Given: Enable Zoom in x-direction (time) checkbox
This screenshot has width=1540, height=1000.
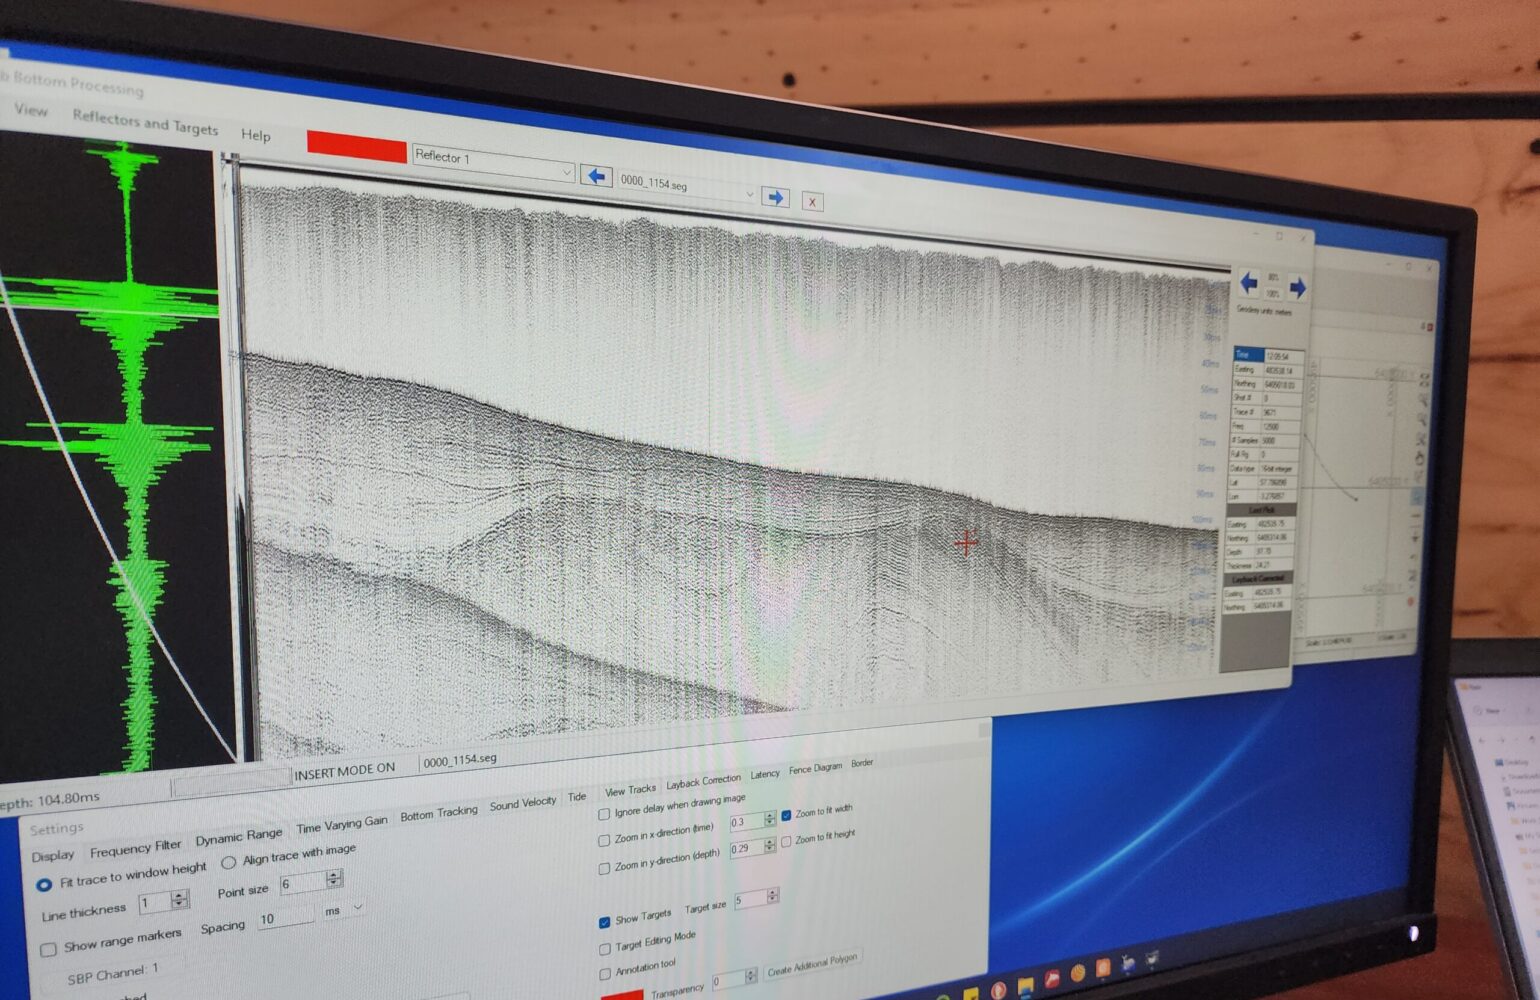Looking at the screenshot, I should pyautogui.click(x=604, y=841).
